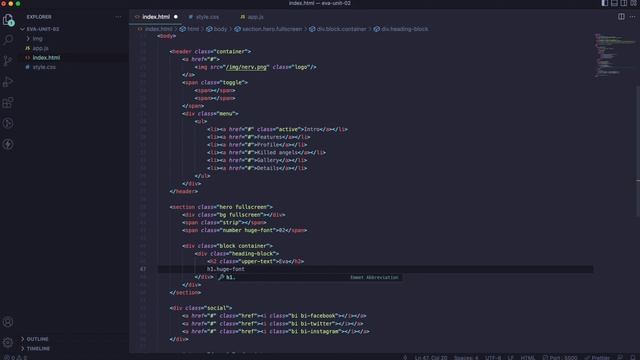The image size is (640, 360).
Task: Toggle the secondary side bar layout icon
Action: (x=624, y=3)
